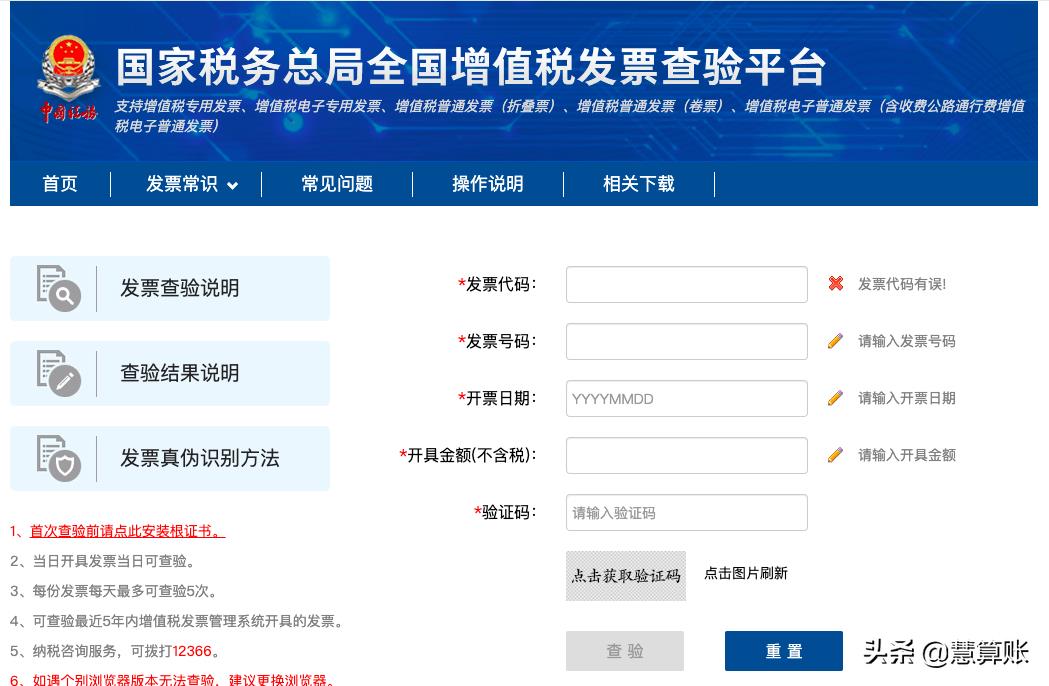Click the 查验 submit button
The height and width of the screenshot is (686, 1049).
pyautogui.click(x=625, y=651)
